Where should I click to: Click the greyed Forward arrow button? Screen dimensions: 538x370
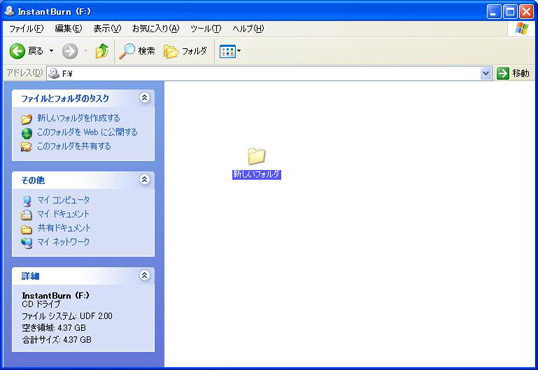(70, 51)
